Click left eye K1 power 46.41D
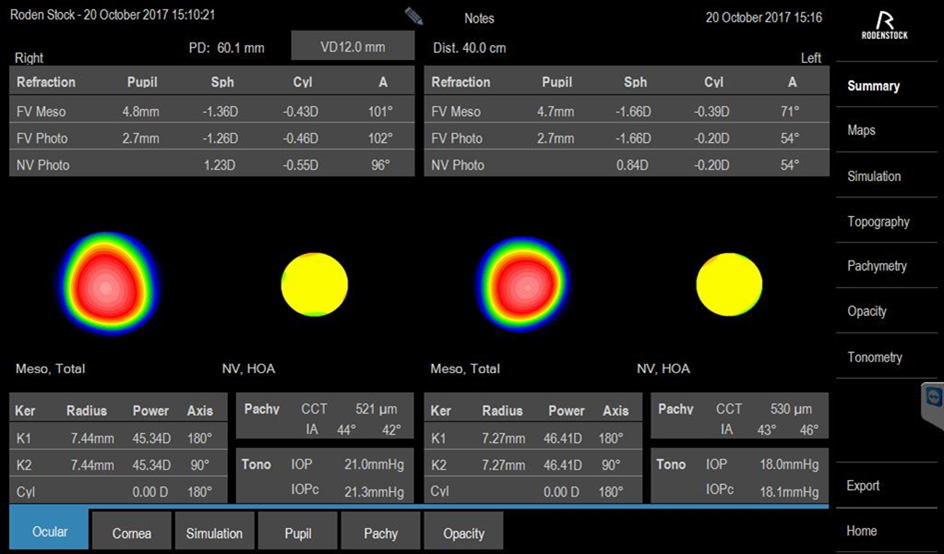 coord(562,438)
